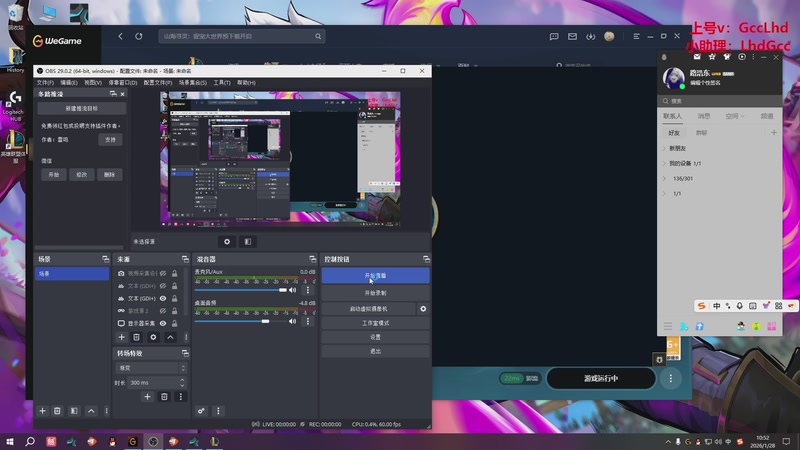Open filters icon below OBS preview

248,242
